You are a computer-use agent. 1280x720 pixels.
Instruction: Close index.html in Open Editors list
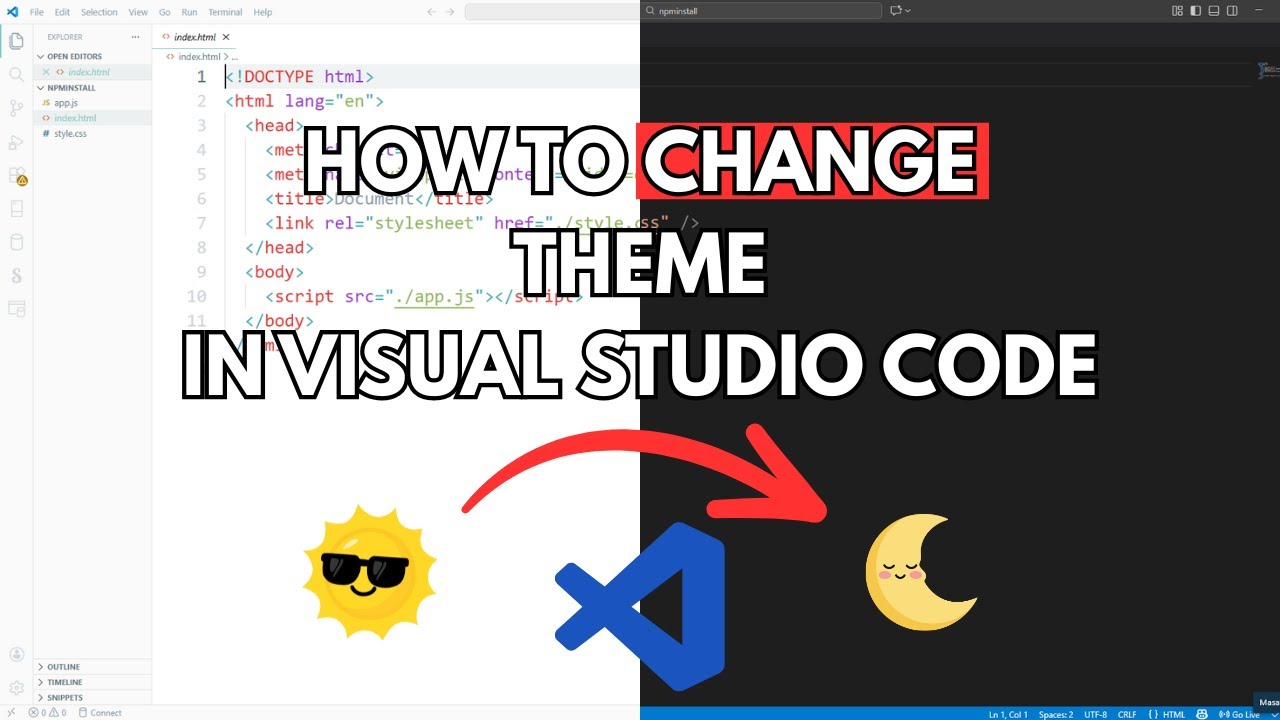click(x=46, y=72)
